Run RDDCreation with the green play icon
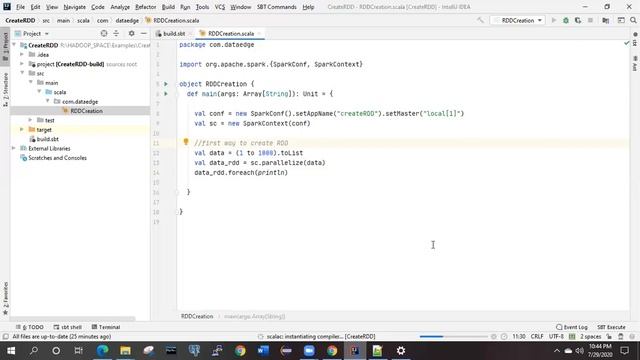 pos(554,20)
